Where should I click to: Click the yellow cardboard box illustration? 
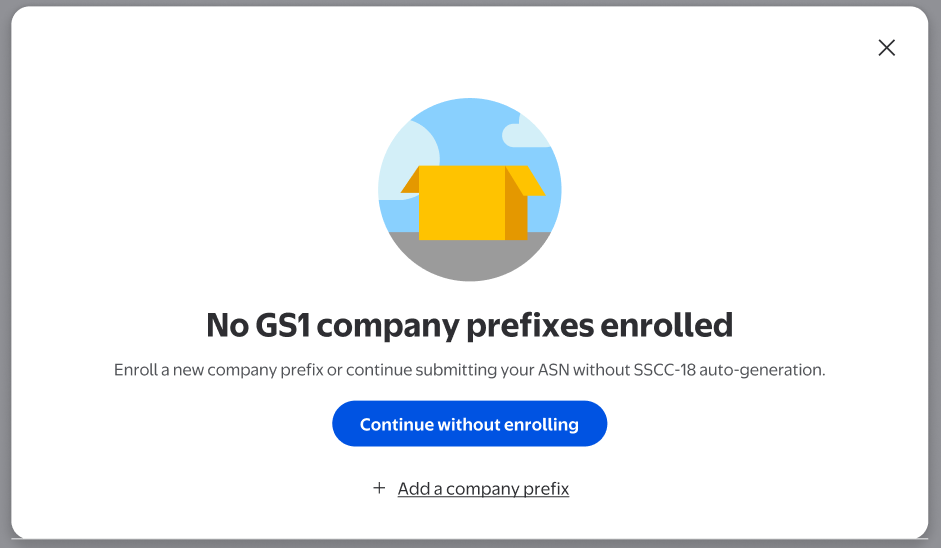point(461,204)
